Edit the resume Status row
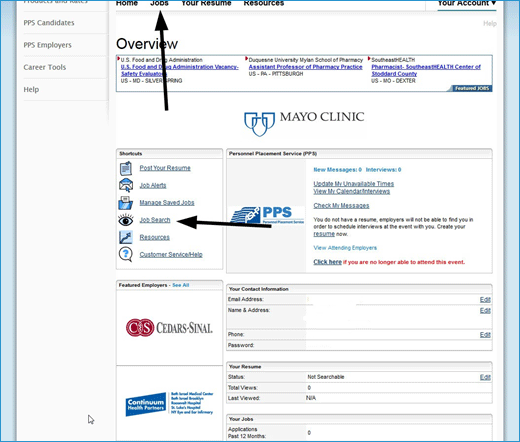This screenshot has width=520, height=442. pyautogui.click(x=485, y=377)
